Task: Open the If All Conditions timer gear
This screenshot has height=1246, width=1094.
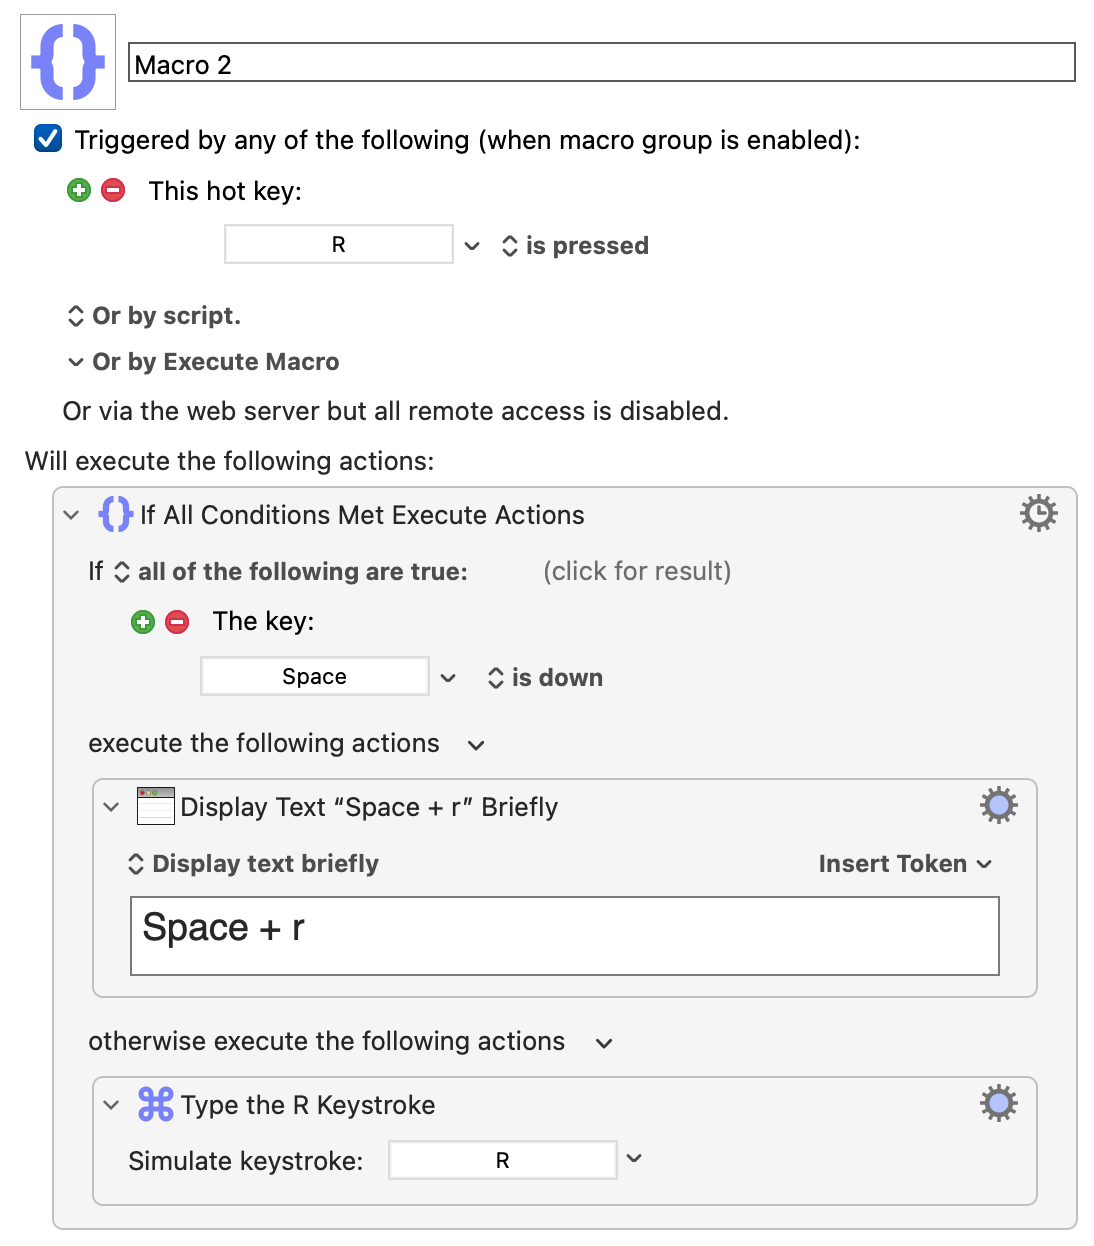Action: (1038, 513)
